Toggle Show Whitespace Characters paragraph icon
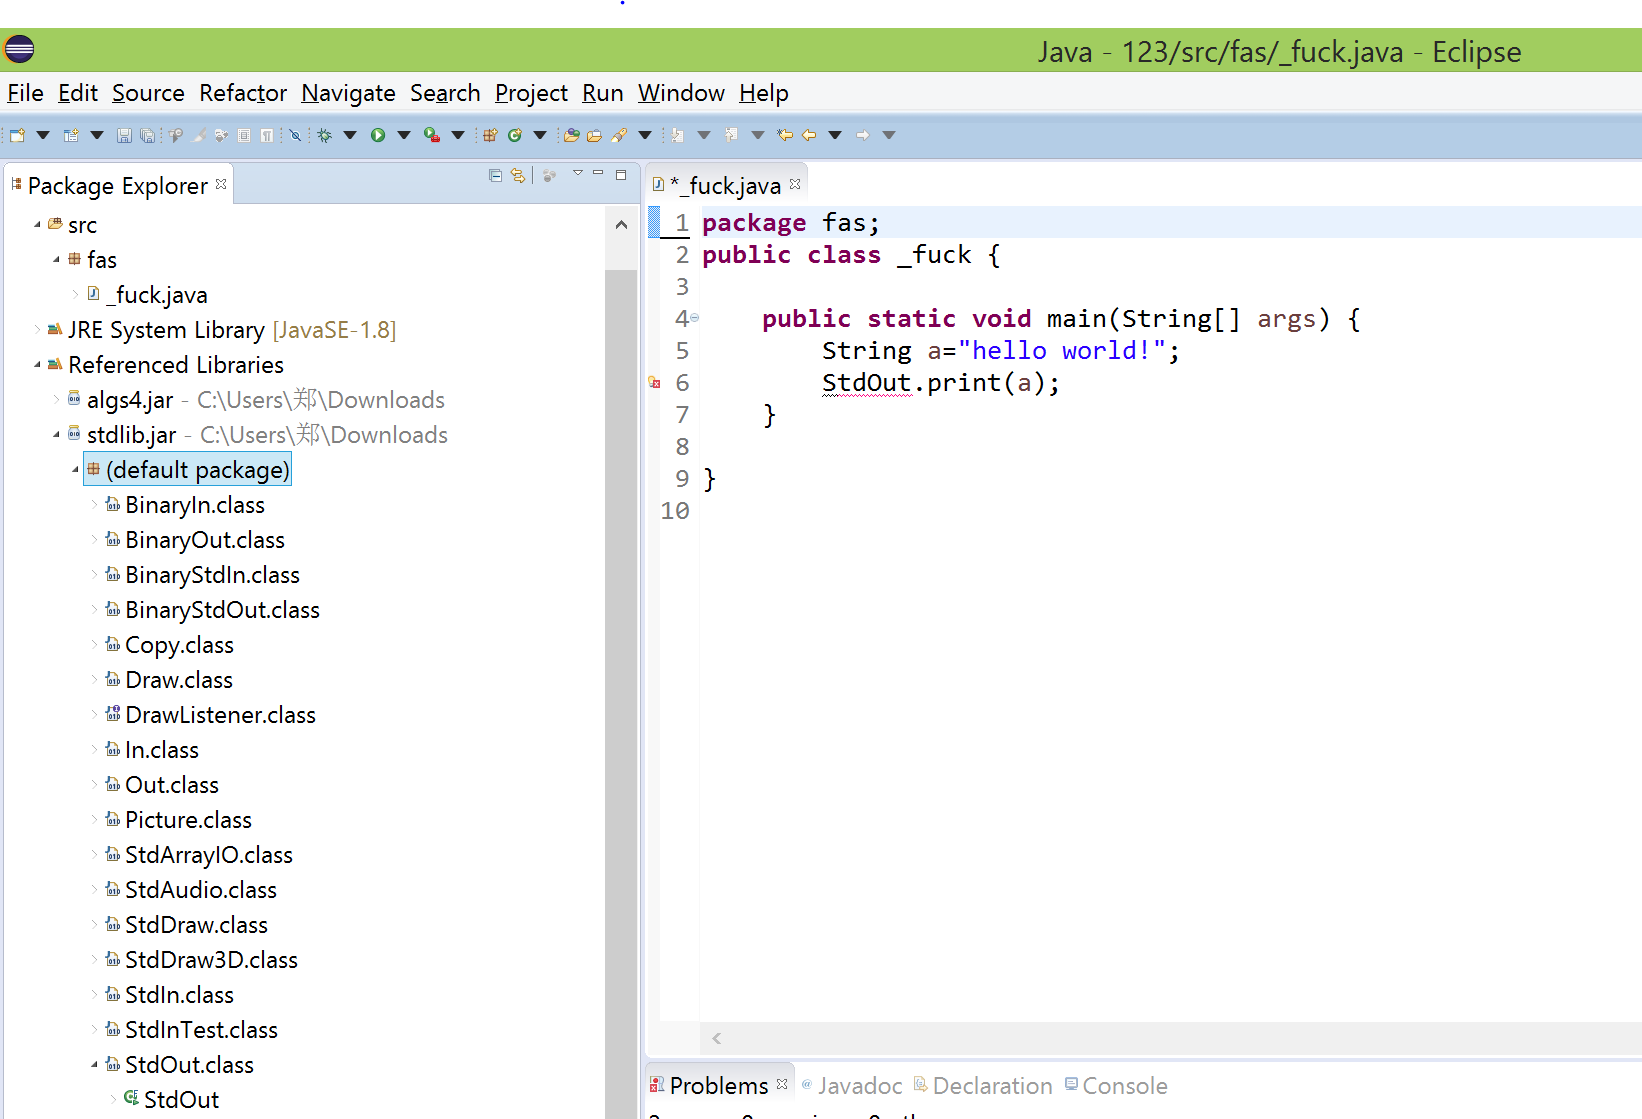The image size is (1642, 1119). click(x=267, y=135)
